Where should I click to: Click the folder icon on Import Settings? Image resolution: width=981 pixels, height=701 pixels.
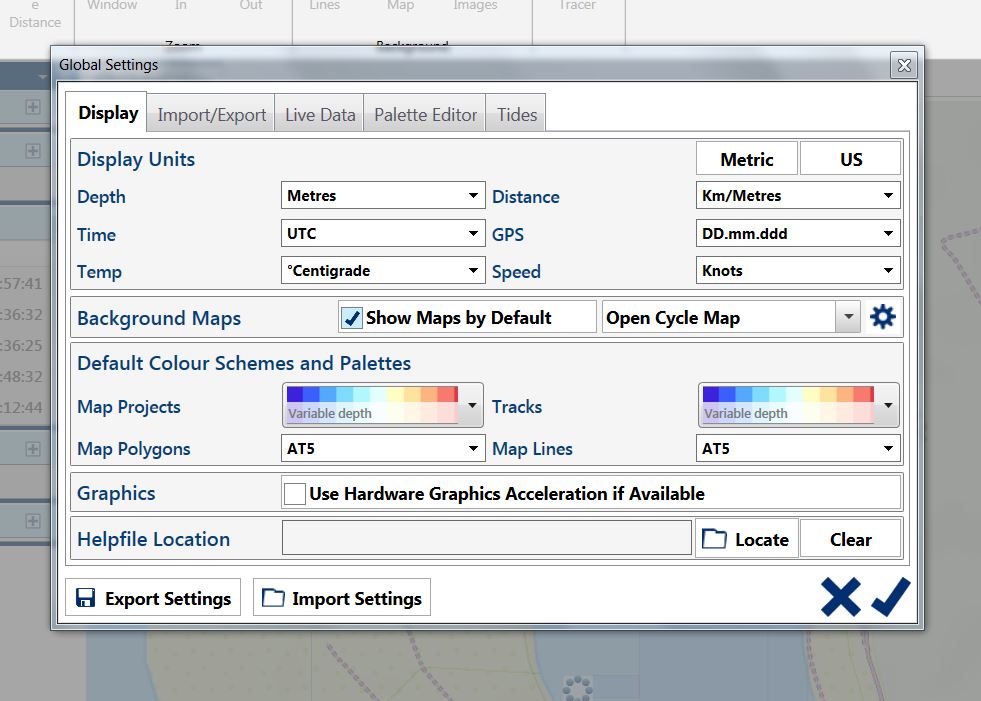tap(273, 599)
